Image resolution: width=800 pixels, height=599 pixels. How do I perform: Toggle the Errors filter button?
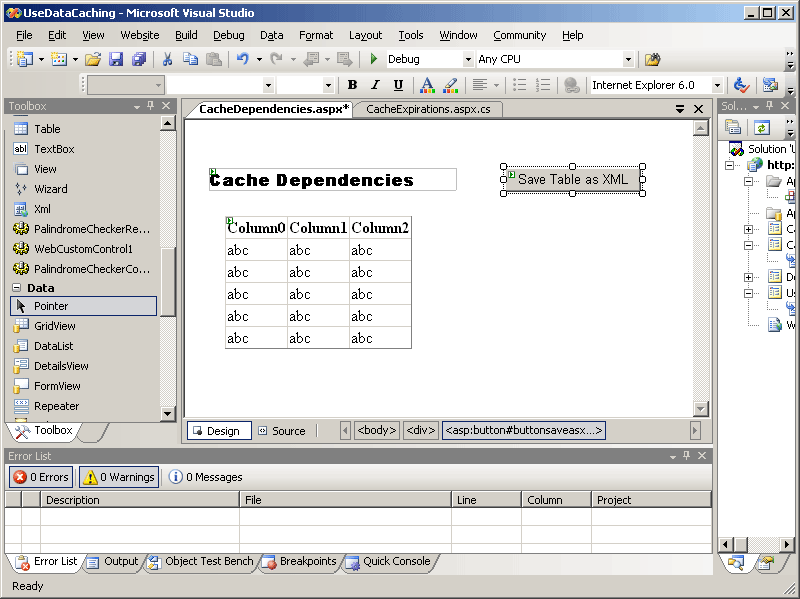(x=40, y=477)
